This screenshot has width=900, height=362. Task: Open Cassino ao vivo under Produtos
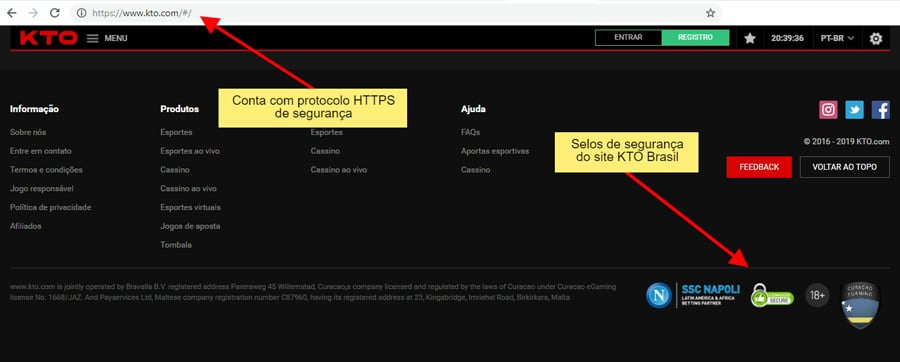click(188, 189)
